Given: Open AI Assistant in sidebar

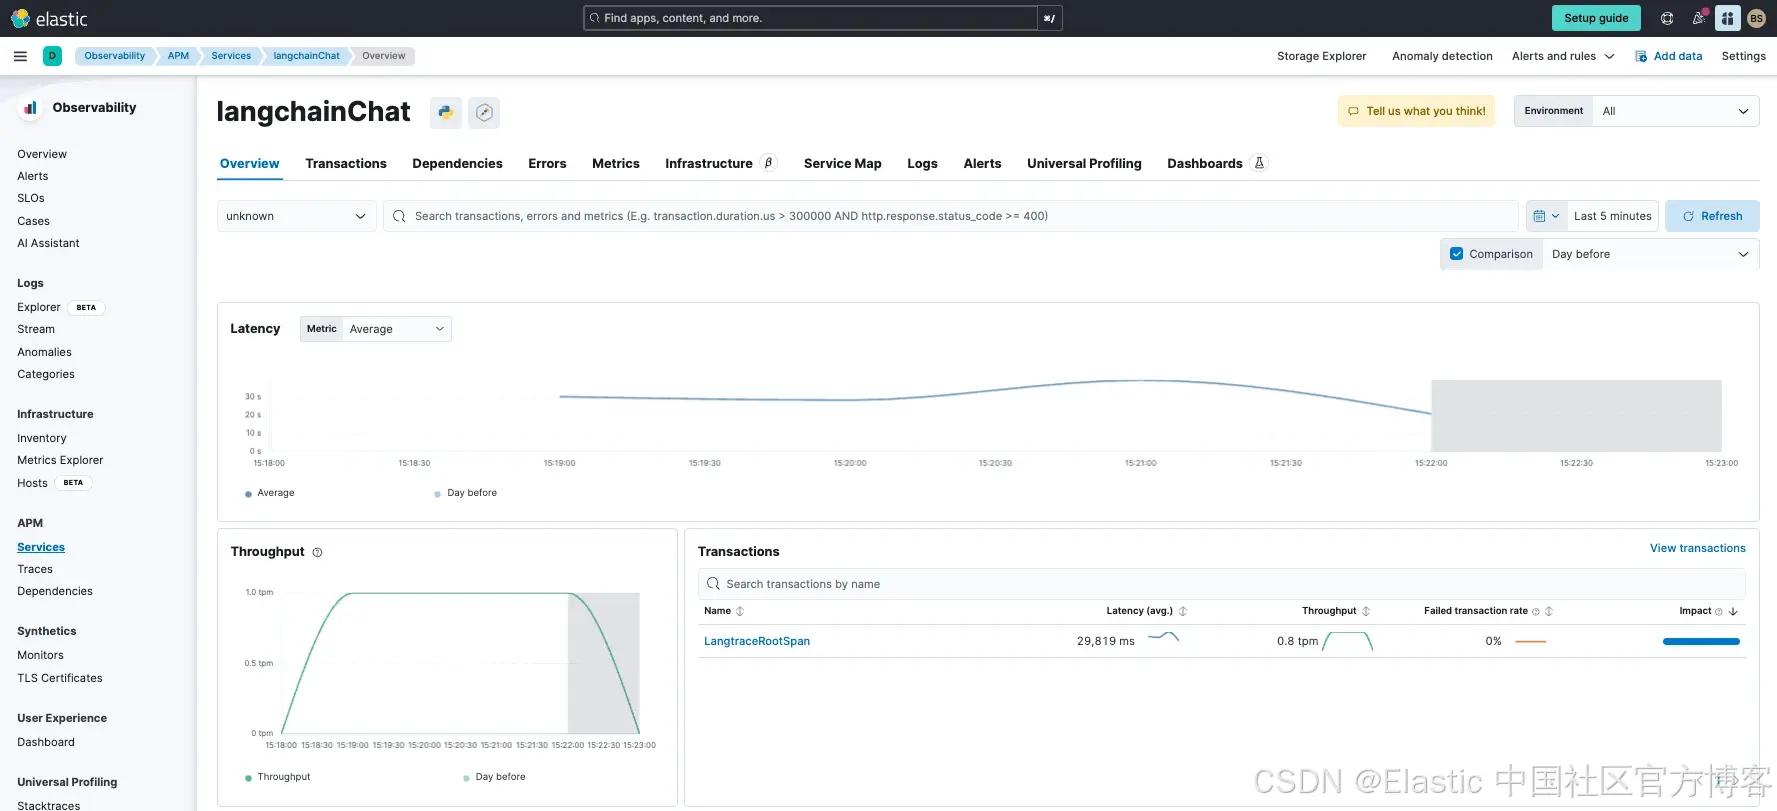Looking at the screenshot, I should [x=48, y=243].
